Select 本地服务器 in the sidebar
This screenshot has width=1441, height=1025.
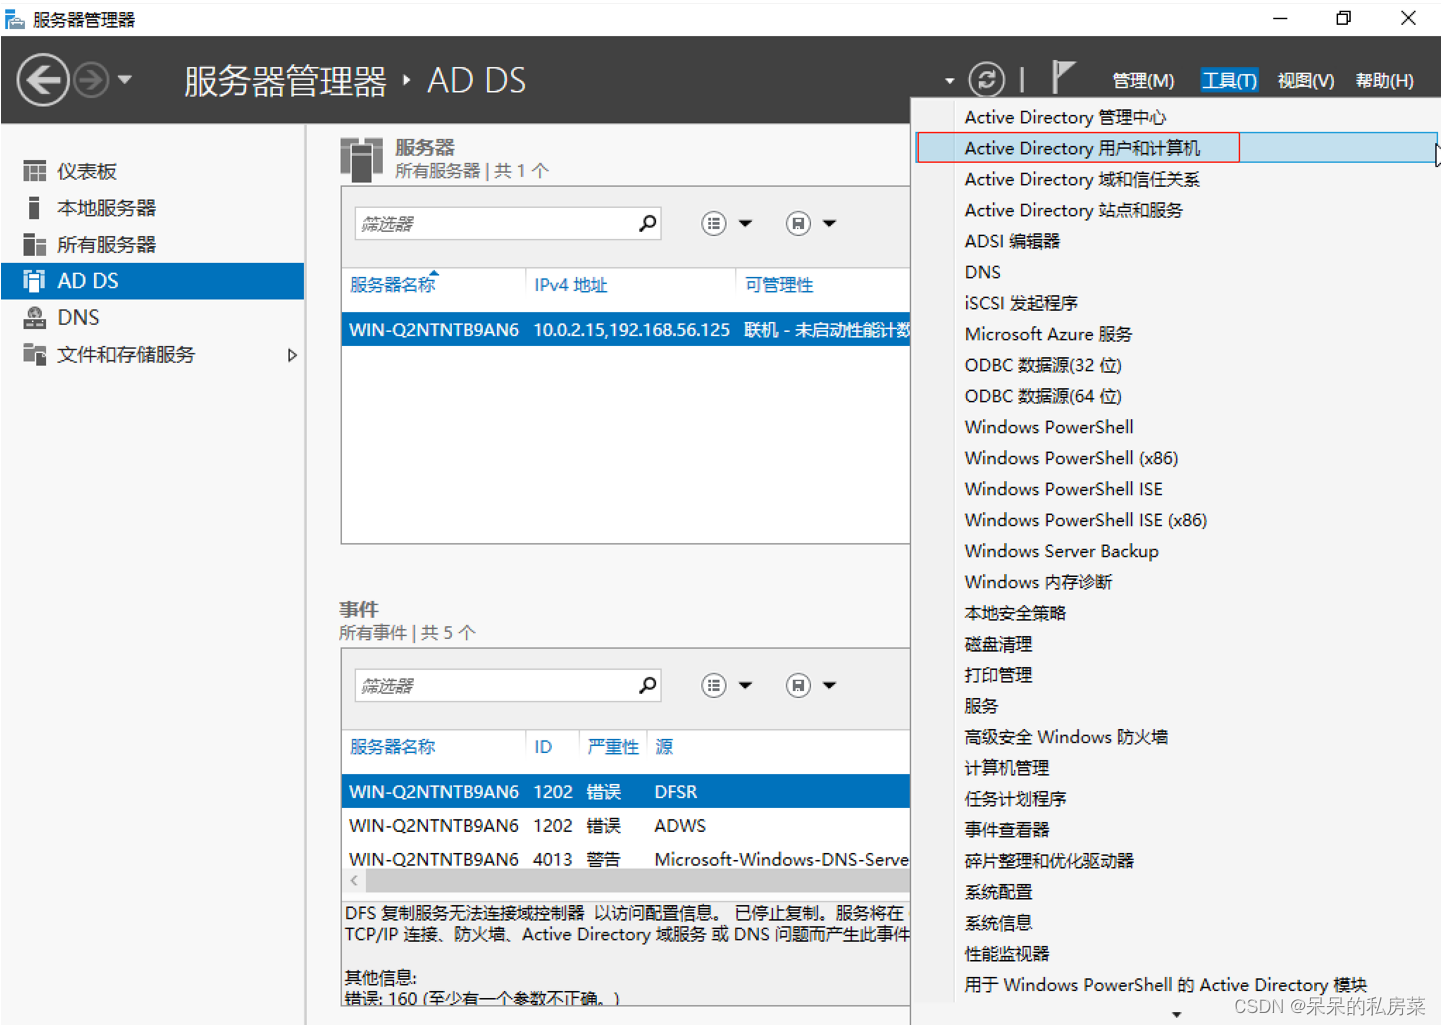[x=153, y=208]
